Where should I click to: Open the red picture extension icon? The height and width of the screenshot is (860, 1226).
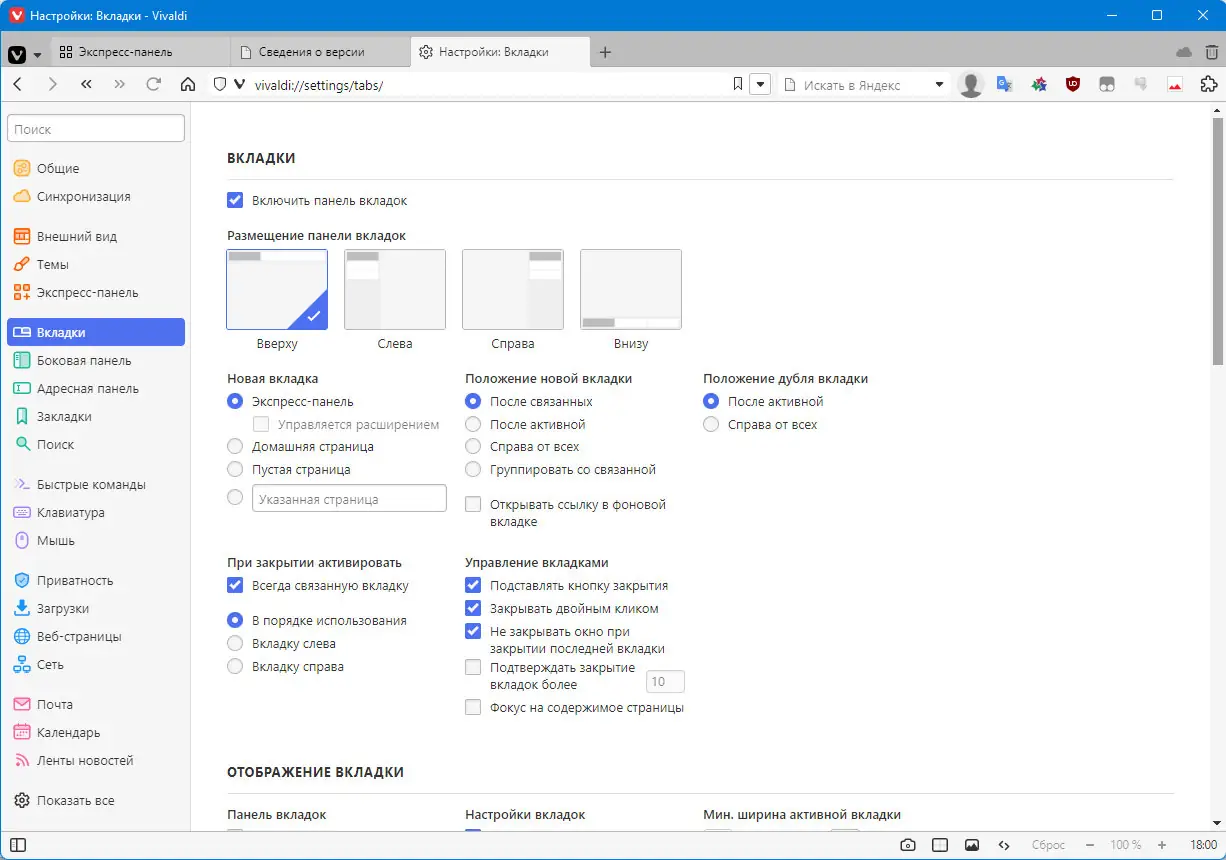(1175, 85)
